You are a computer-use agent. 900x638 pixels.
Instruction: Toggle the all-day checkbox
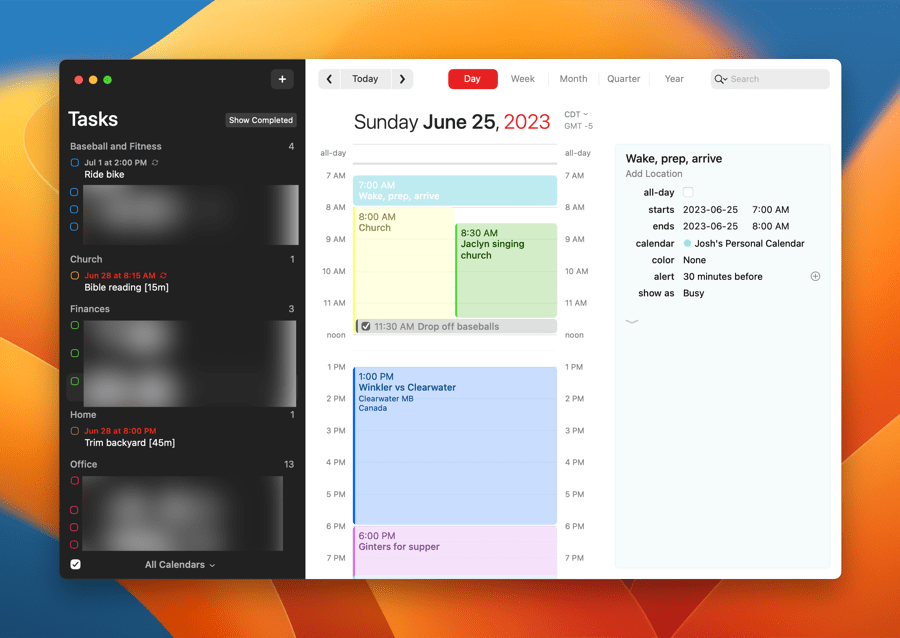pyautogui.click(x=688, y=192)
